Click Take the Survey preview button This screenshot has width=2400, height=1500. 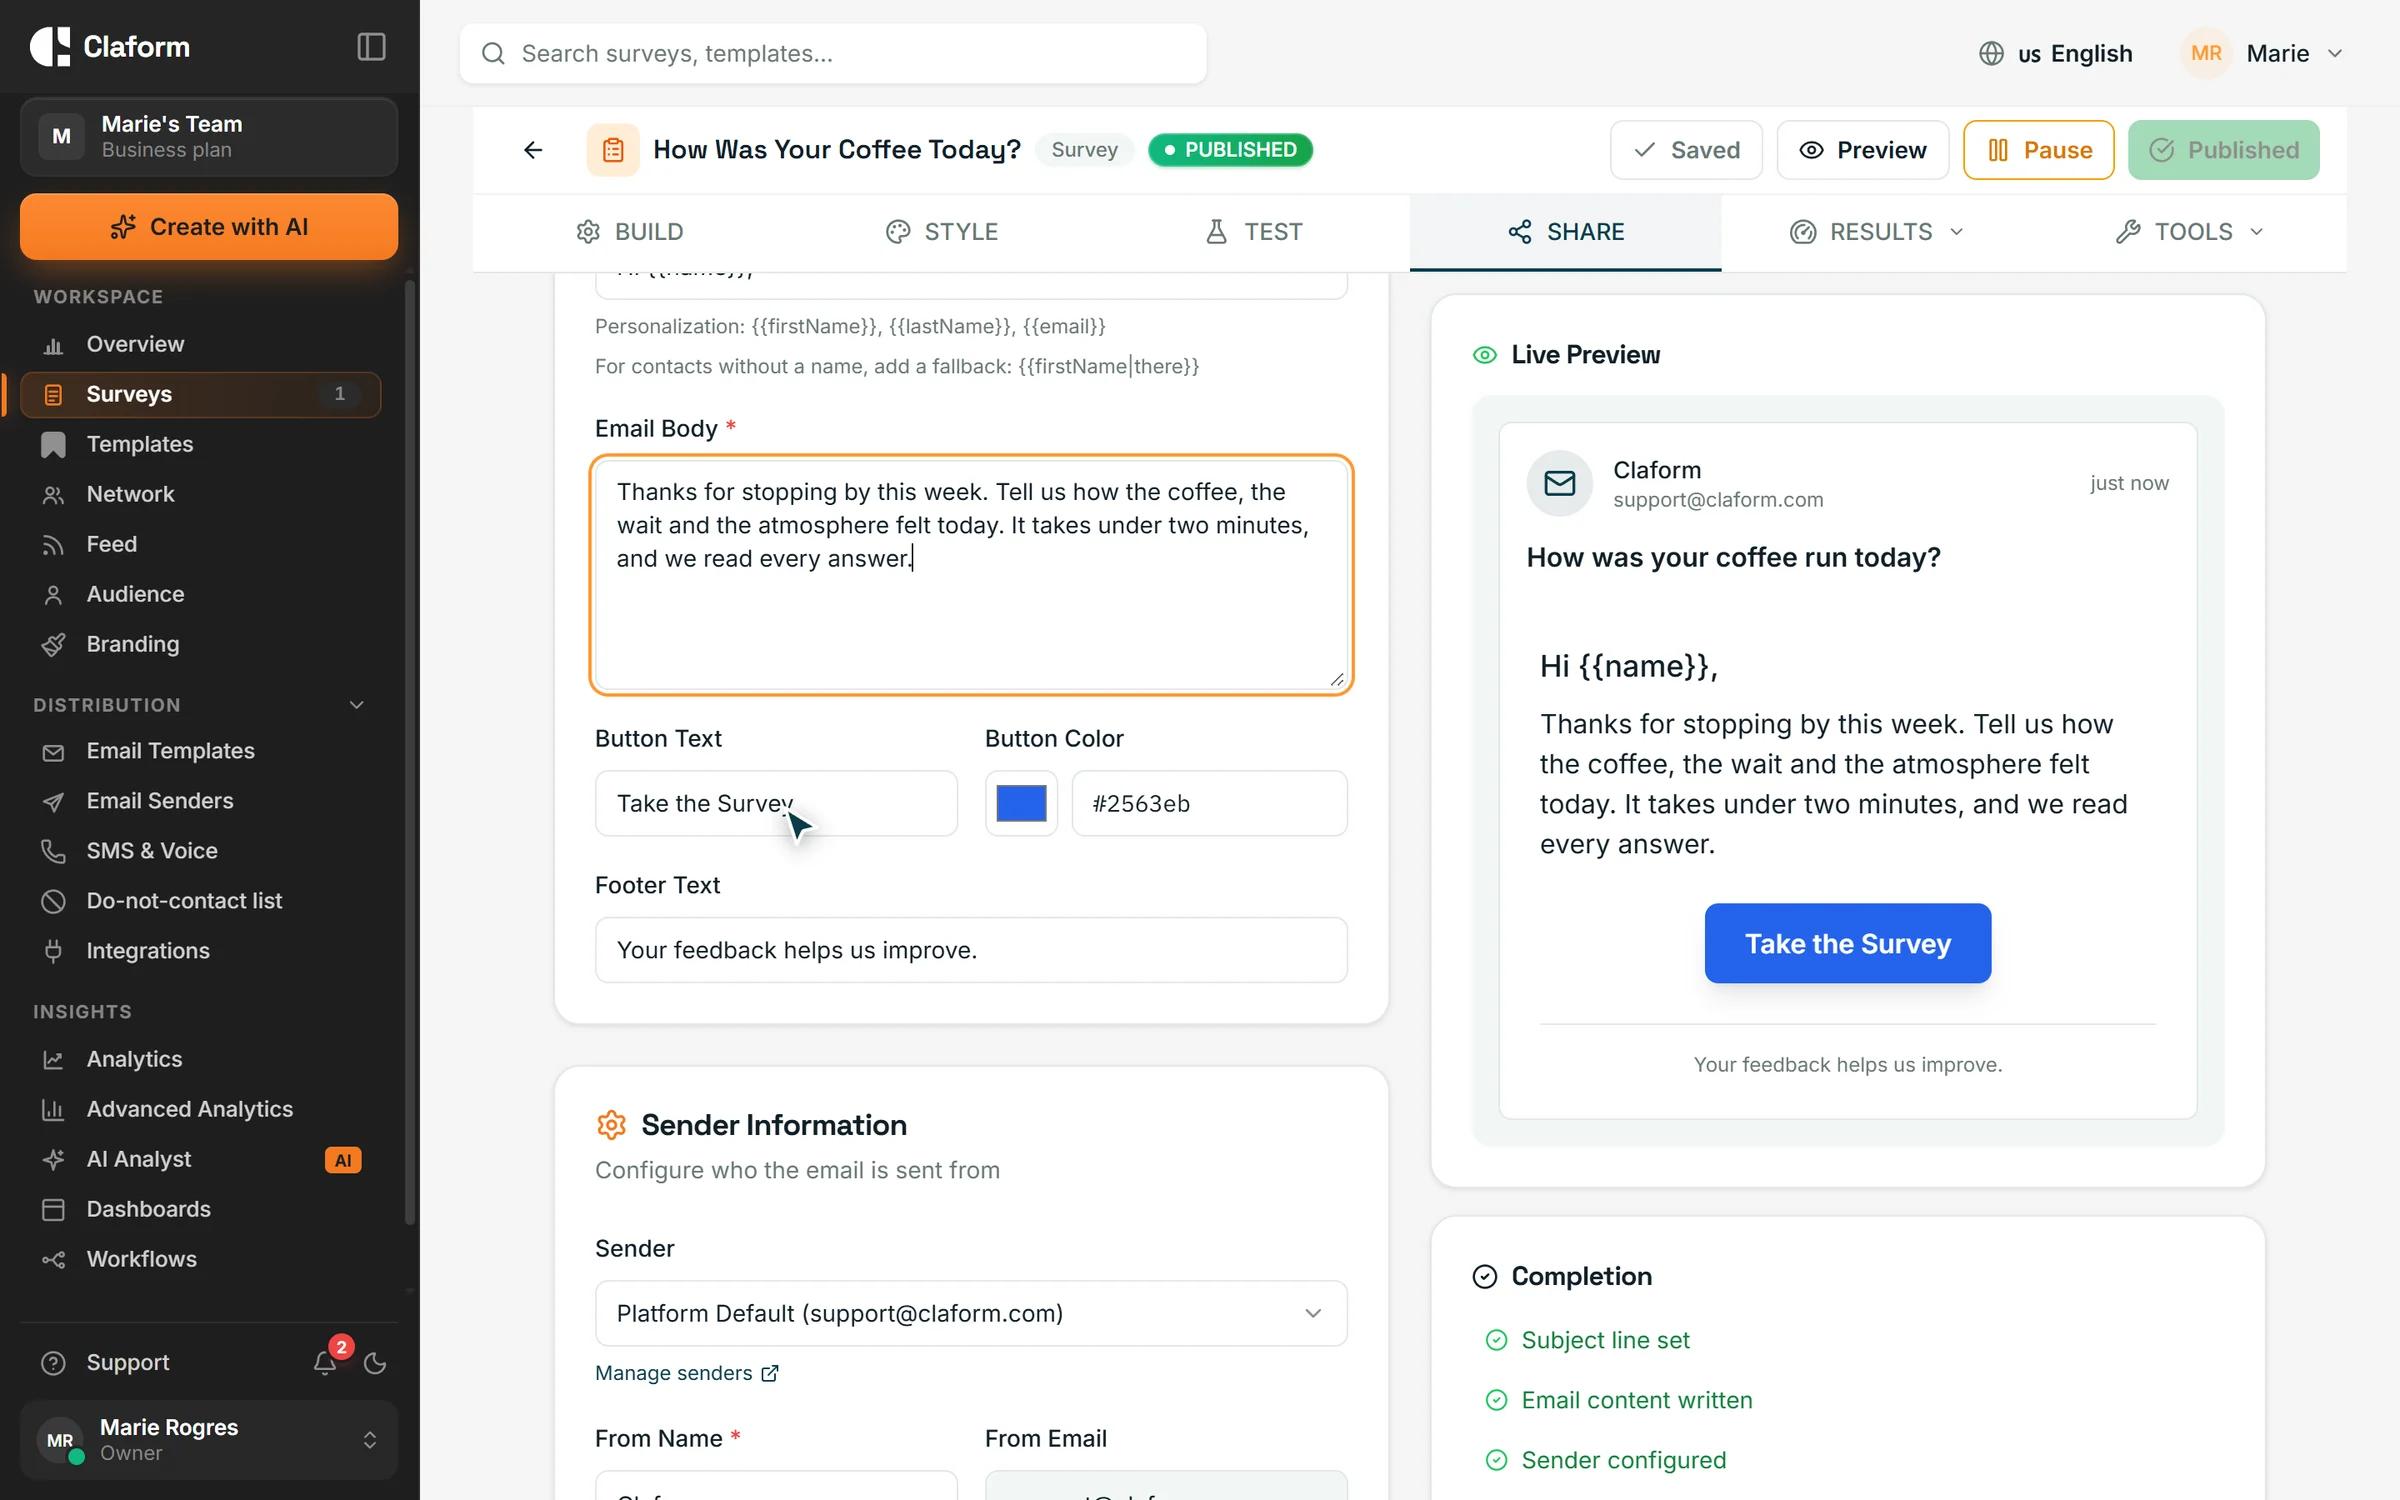coord(1848,943)
